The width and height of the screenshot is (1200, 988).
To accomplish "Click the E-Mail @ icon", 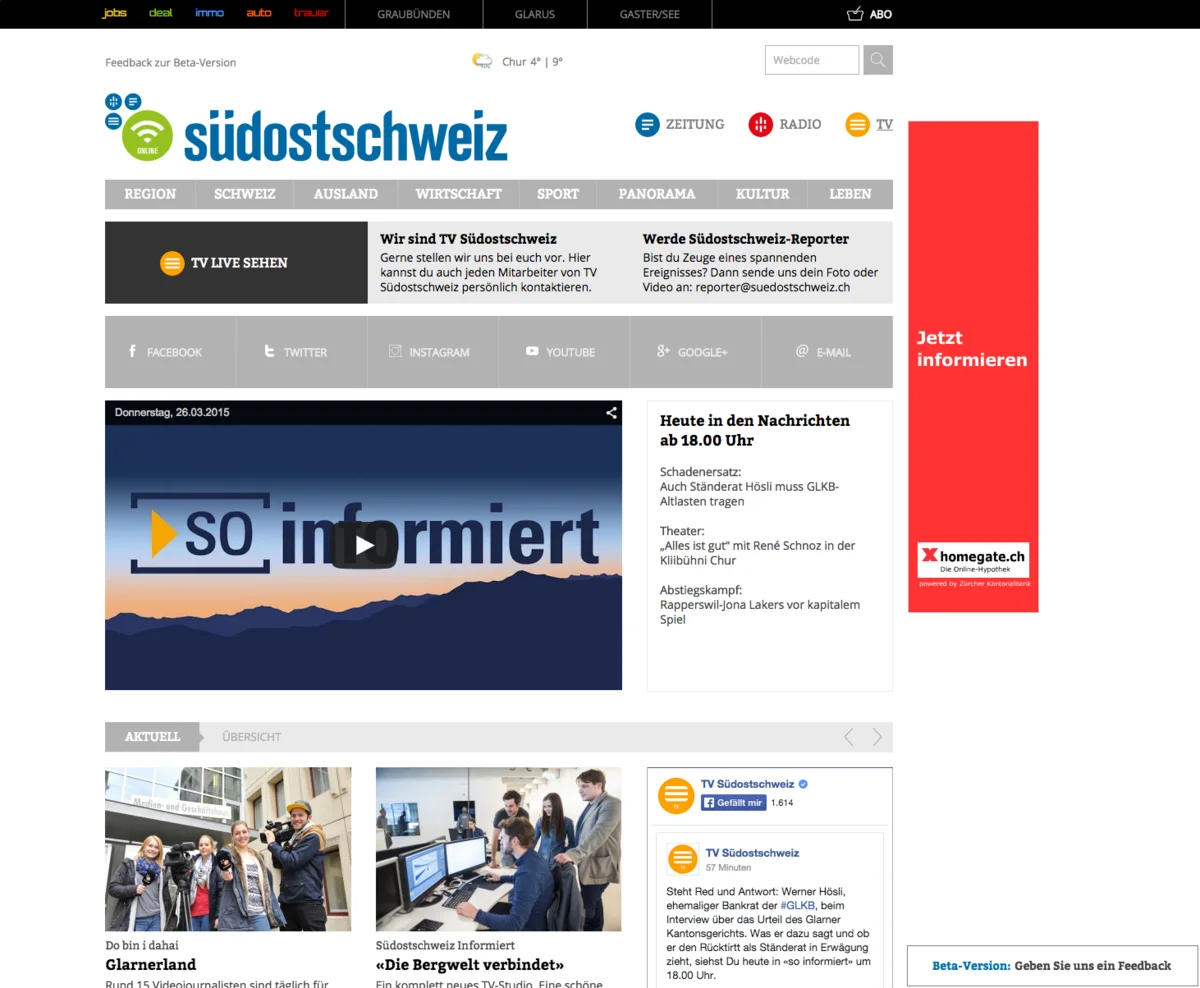I will pos(802,351).
